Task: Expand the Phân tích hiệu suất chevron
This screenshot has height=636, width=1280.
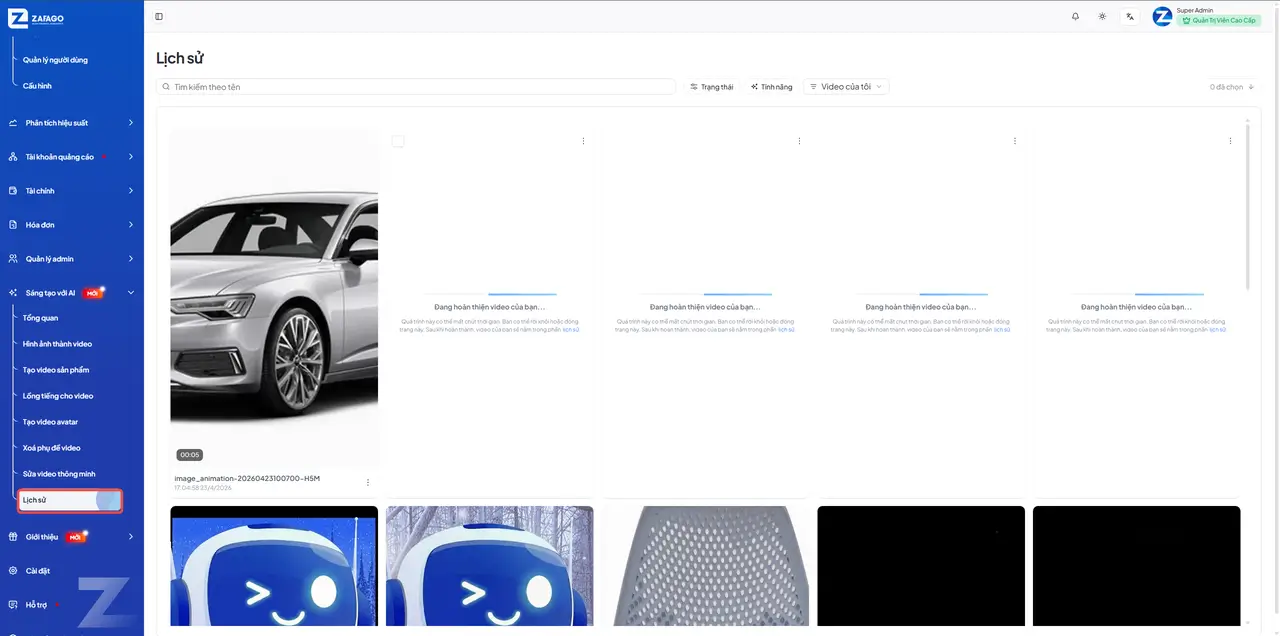Action: click(x=131, y=123)
